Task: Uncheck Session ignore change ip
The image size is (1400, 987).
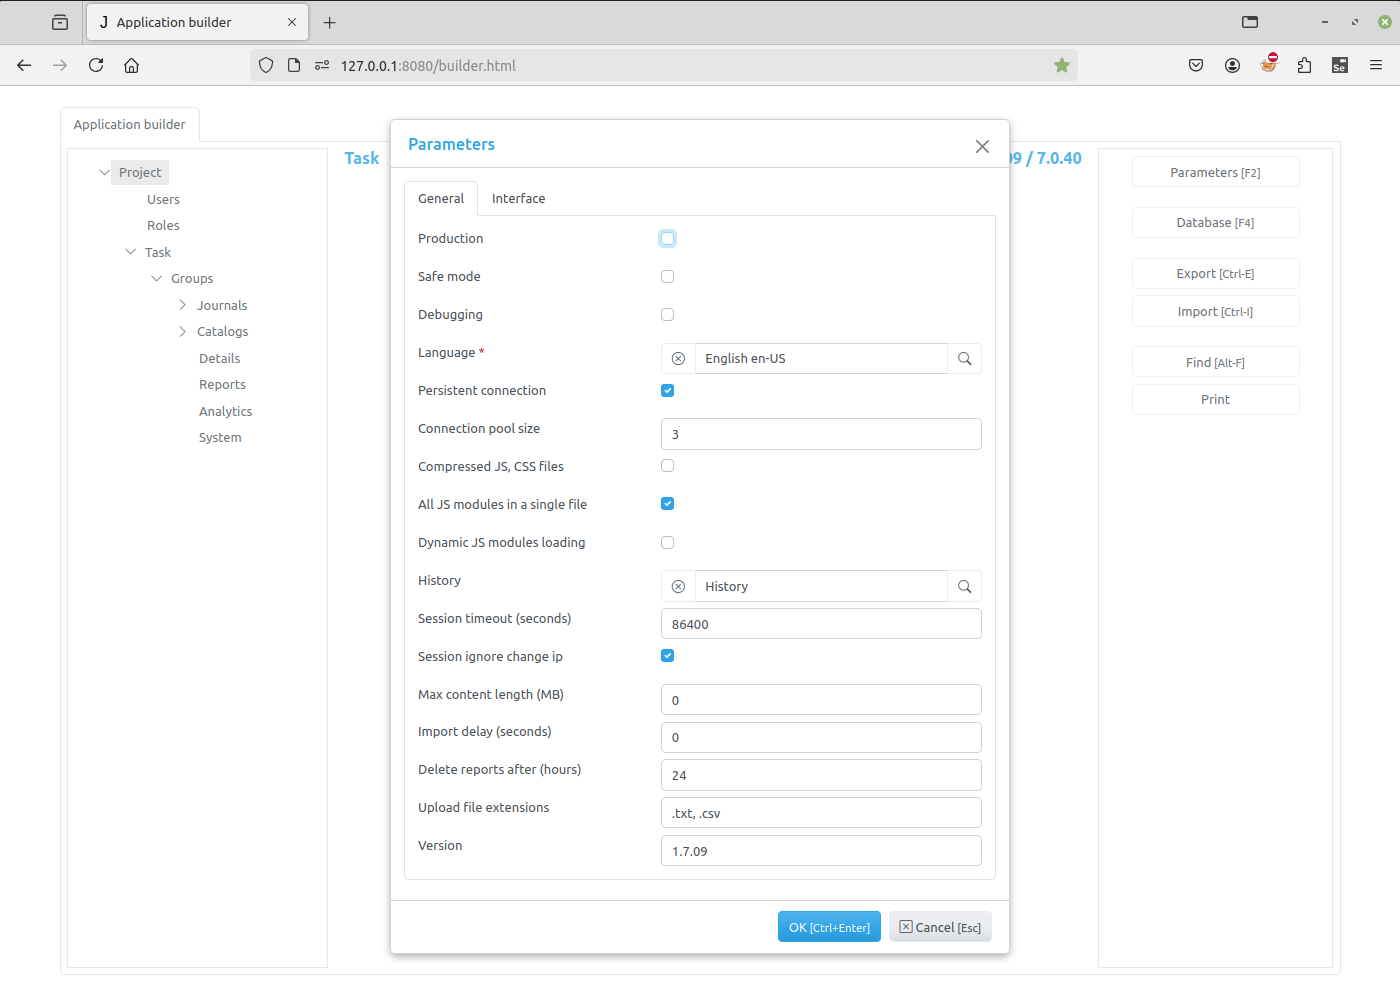Action: click(x=667, y=655)
